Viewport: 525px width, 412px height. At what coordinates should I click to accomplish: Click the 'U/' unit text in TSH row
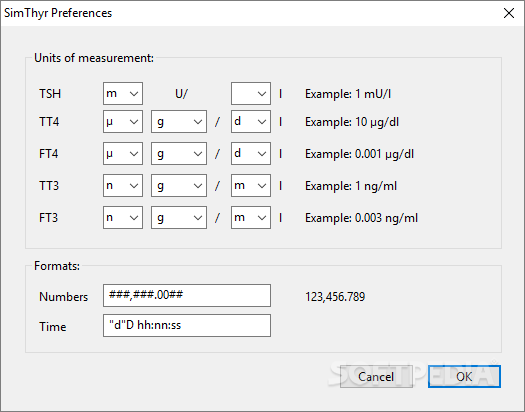[x=181, y=94]
